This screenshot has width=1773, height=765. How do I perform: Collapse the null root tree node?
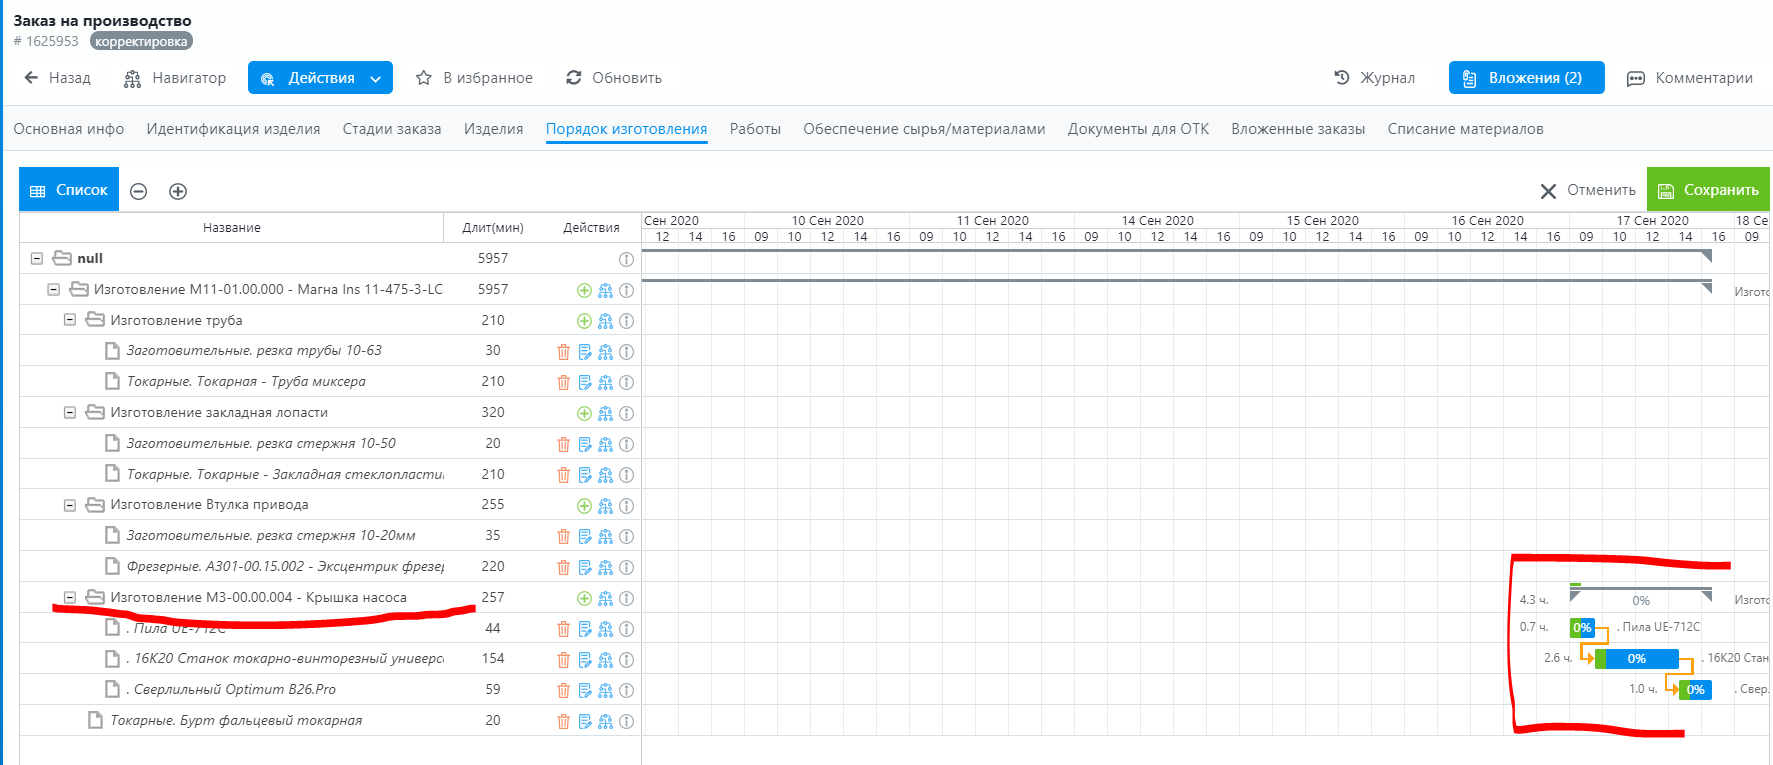(37, 259)
